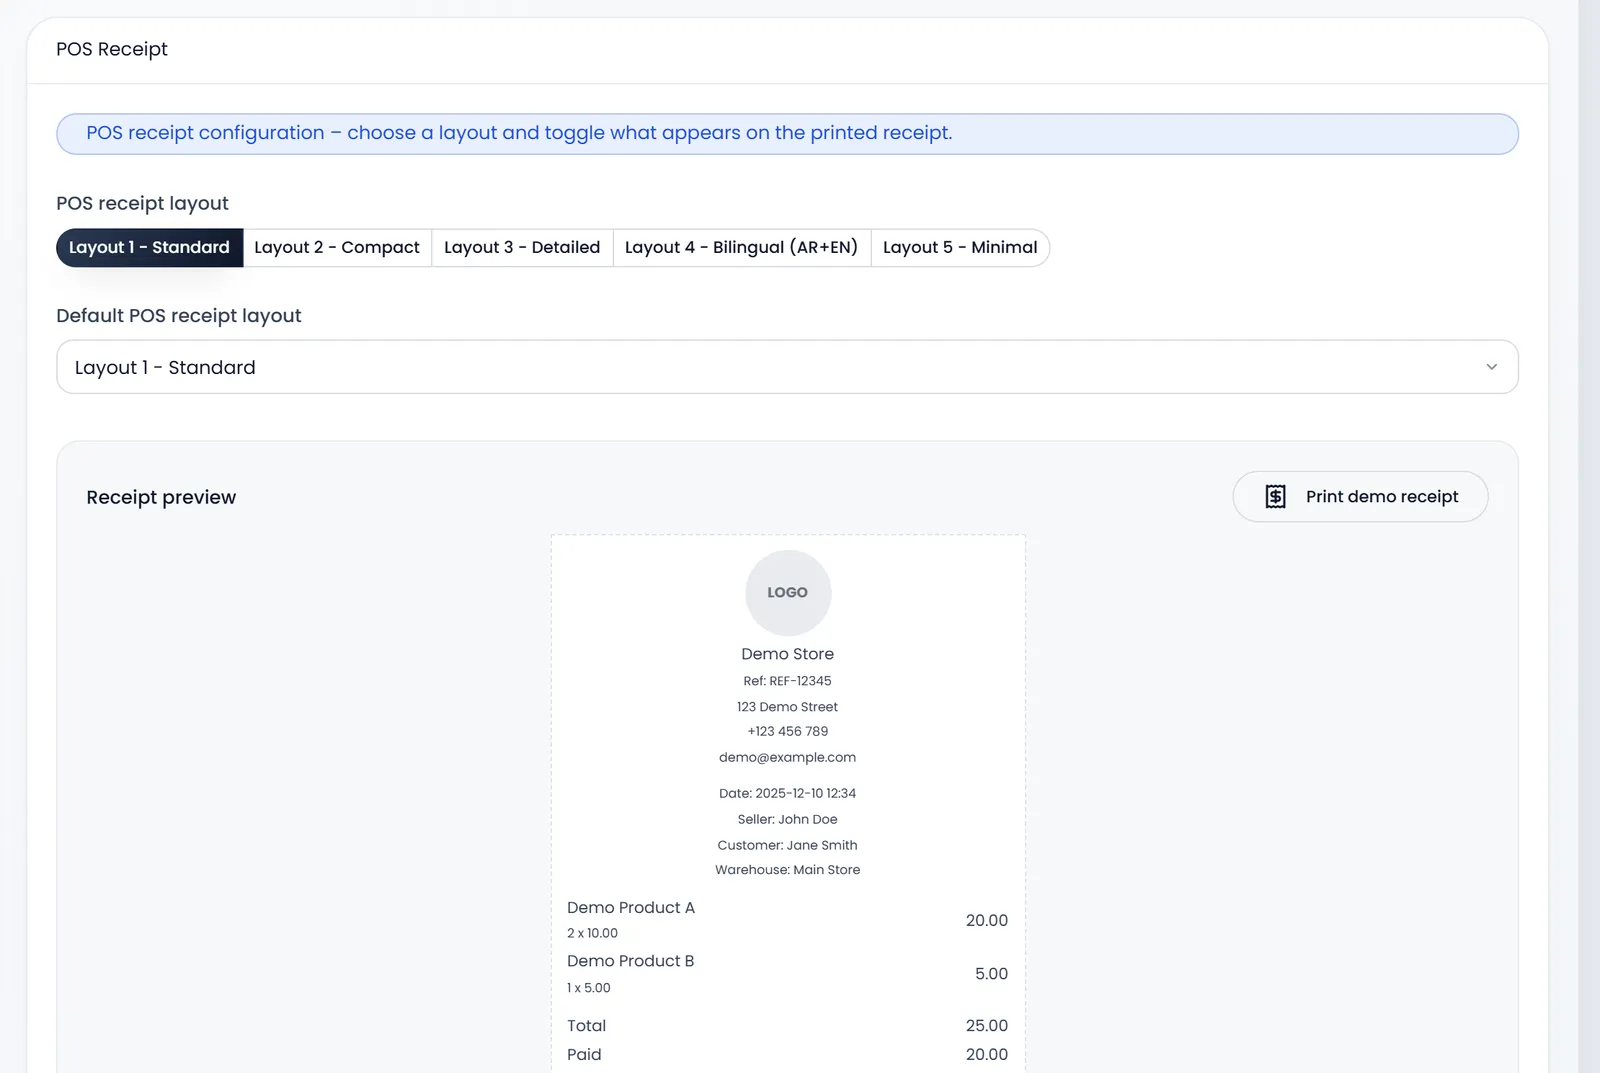
Task: Click the +123 456 789 phone number
Action: 788,732
